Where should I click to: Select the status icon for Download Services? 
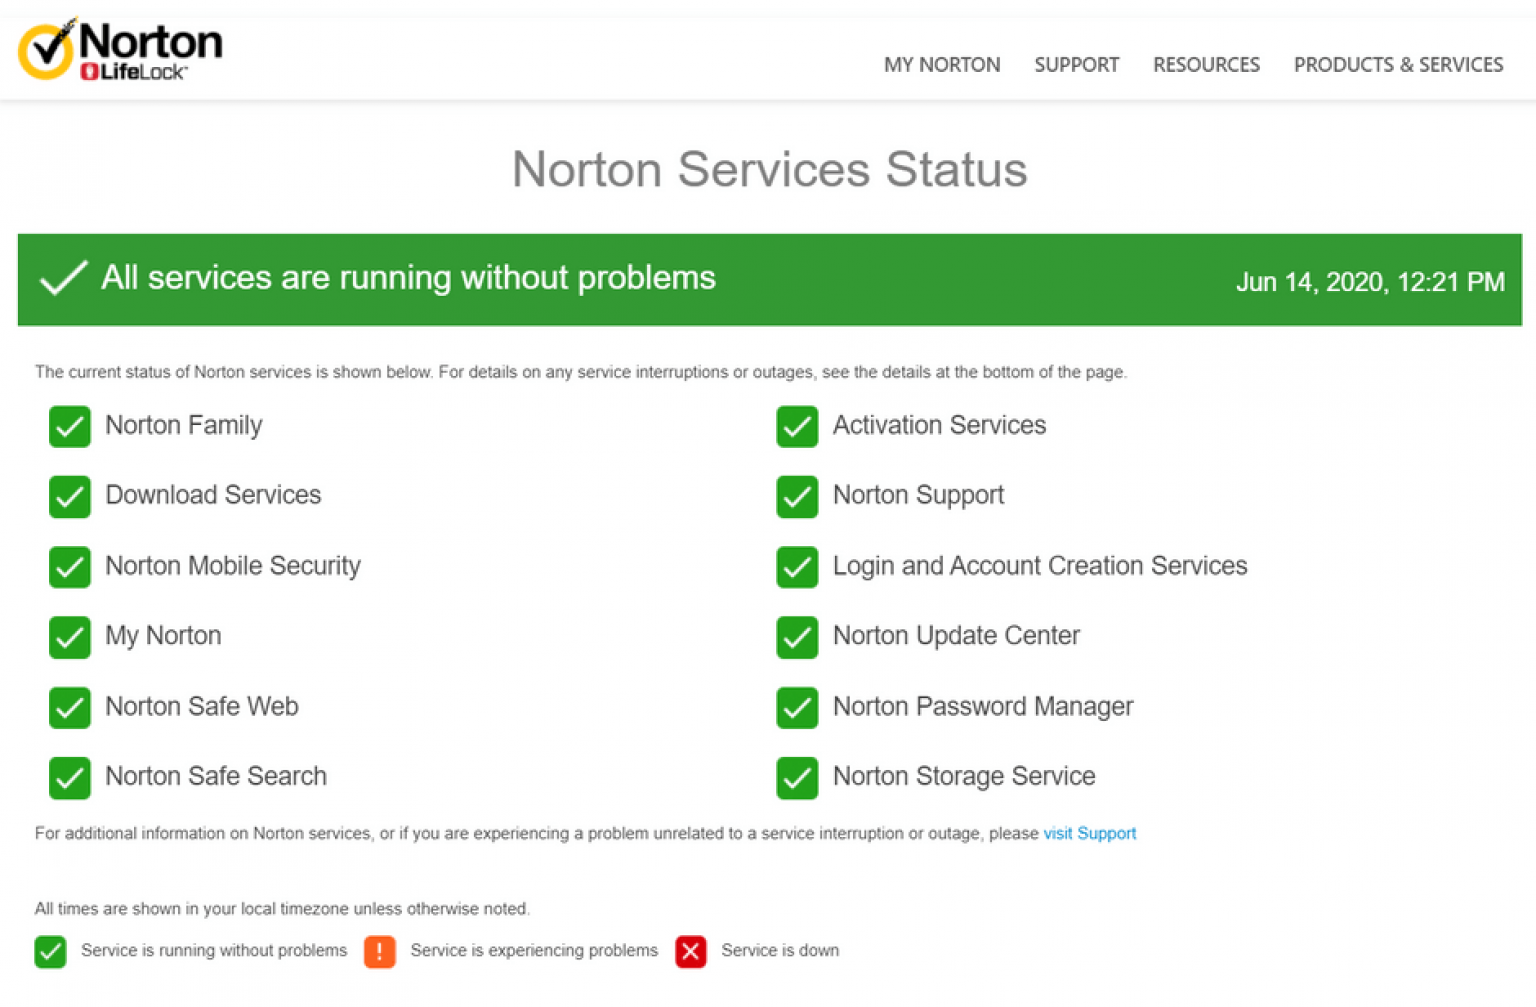[x=69, y=497]
